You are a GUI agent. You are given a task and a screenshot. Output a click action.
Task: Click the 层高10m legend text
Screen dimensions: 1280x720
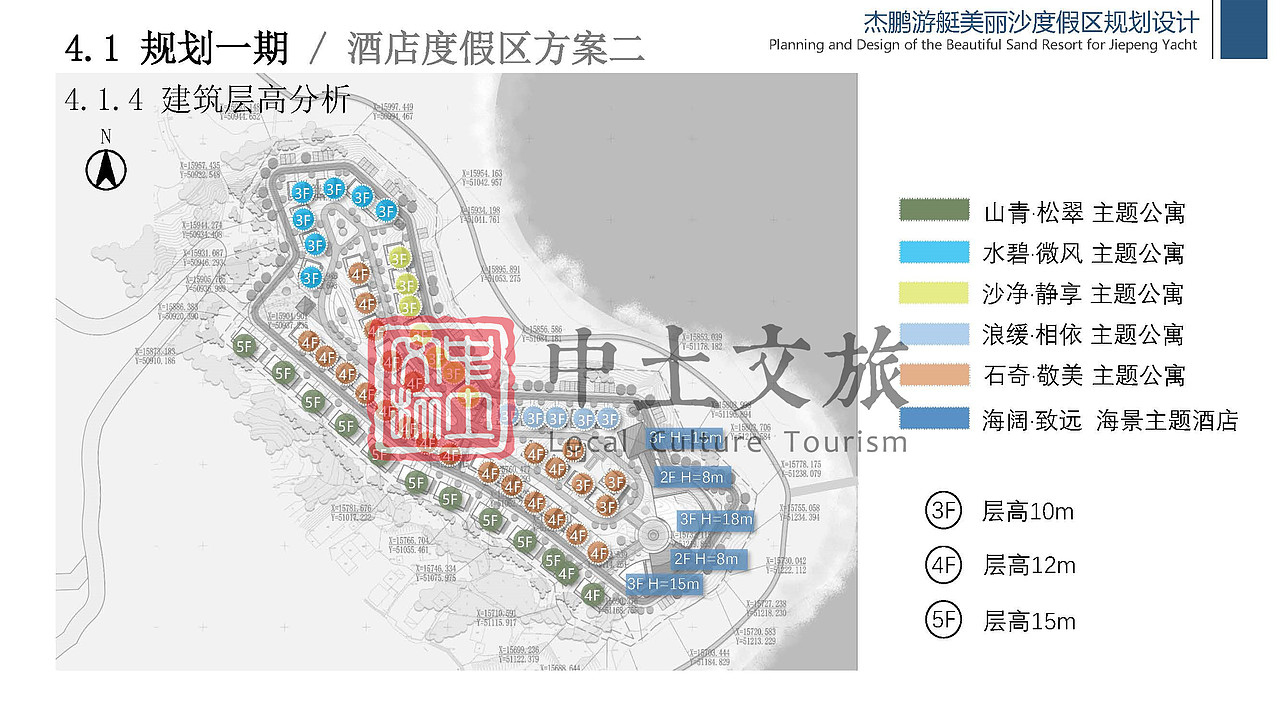click(1028, 512)
